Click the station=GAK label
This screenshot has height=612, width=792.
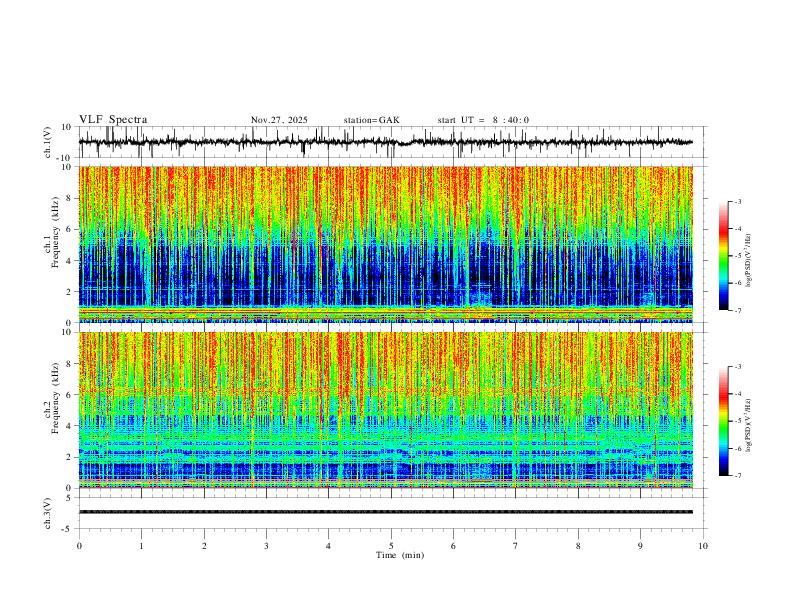[x=371, y=120]
